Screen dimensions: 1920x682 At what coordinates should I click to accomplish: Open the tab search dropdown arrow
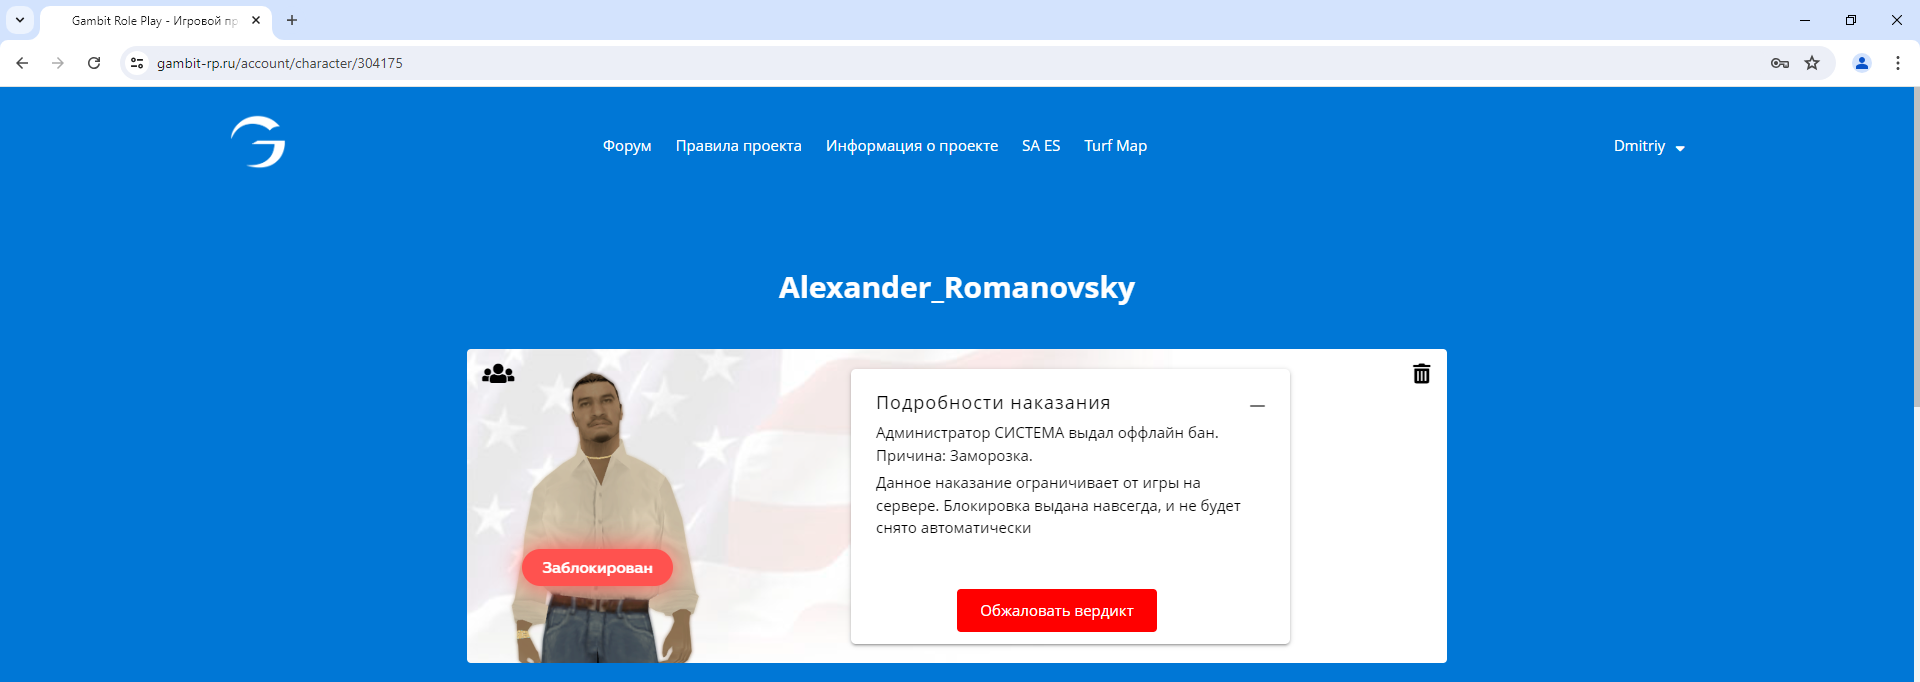tap(19, 20)
